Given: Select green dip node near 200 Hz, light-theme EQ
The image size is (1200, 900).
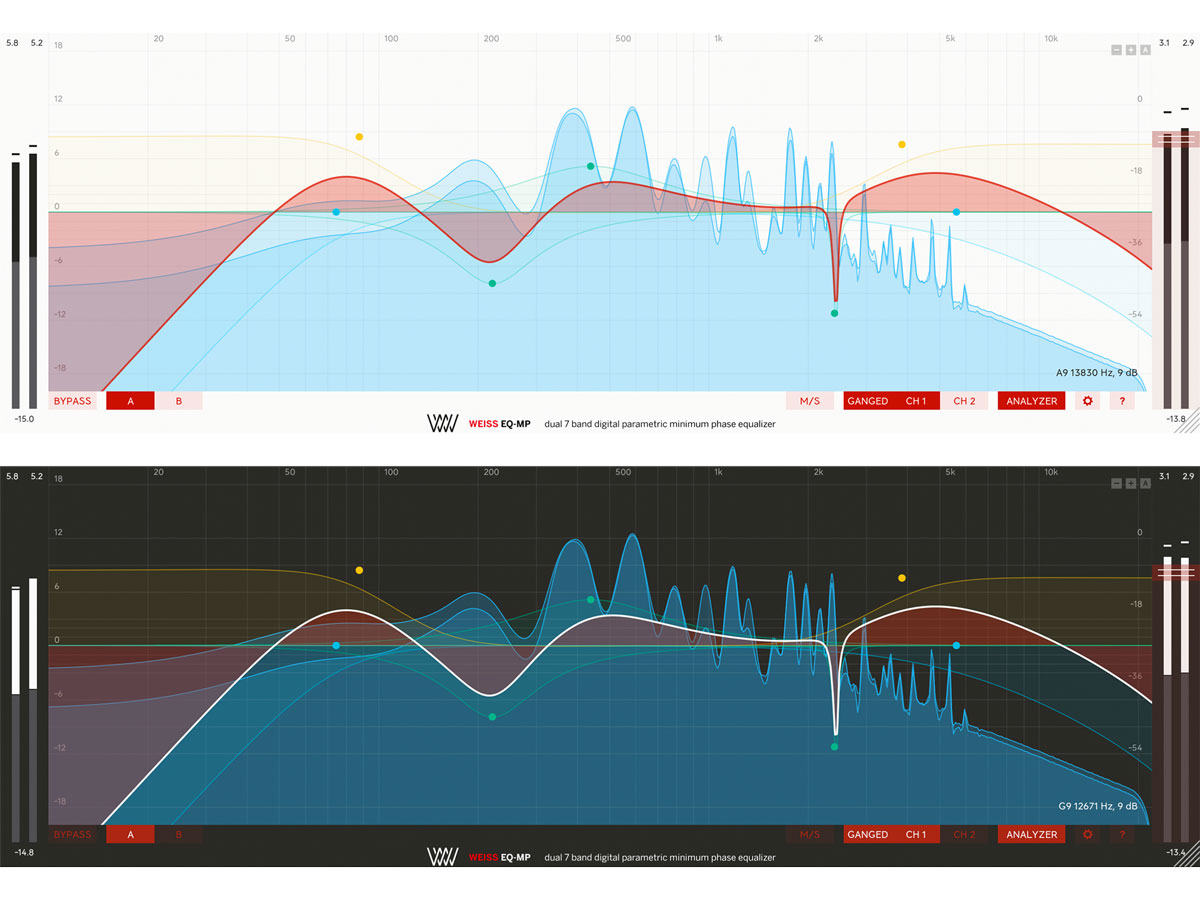Looking at the screenshot, I should (492, 284).
